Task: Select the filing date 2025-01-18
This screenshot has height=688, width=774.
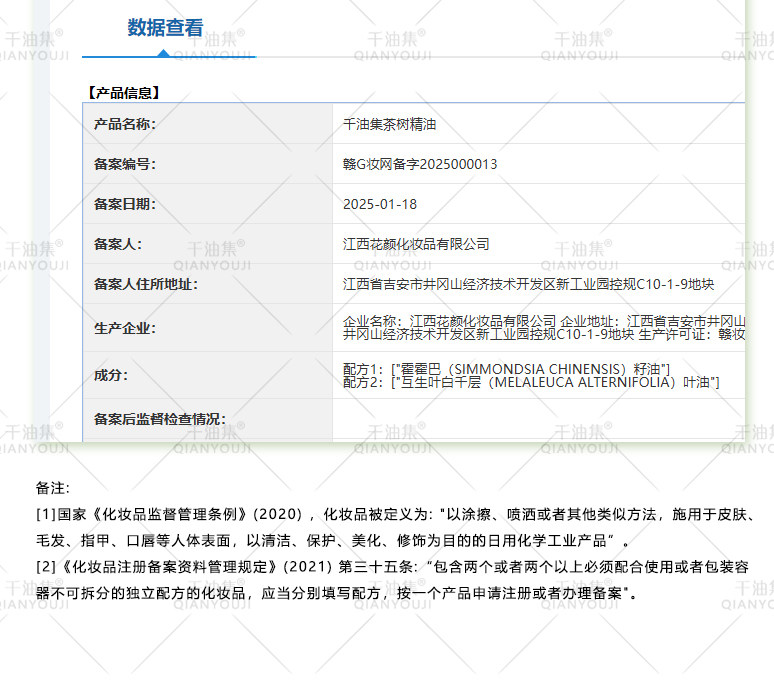Action: click(380, 204)
